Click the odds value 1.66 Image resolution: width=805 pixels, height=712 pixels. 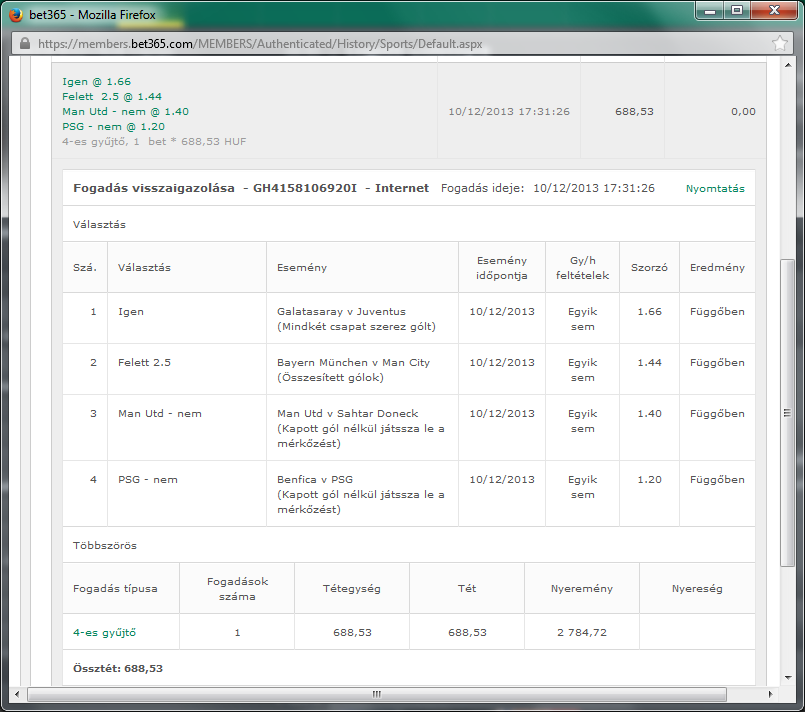pyautogui.click(x=649, y=312)
